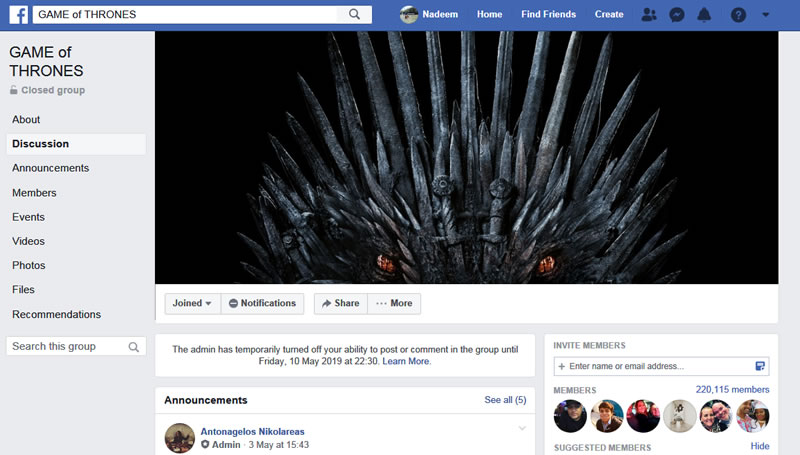This screenshot has width=800, height=455.
Task: Toggle the group Notifications button
Action: click(262, 303)
